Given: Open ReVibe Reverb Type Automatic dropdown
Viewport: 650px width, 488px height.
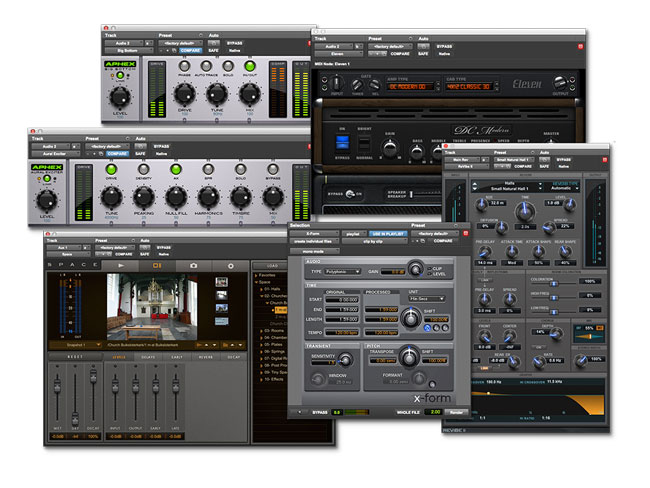Looking at the screenshot, I should click(564, 188).
